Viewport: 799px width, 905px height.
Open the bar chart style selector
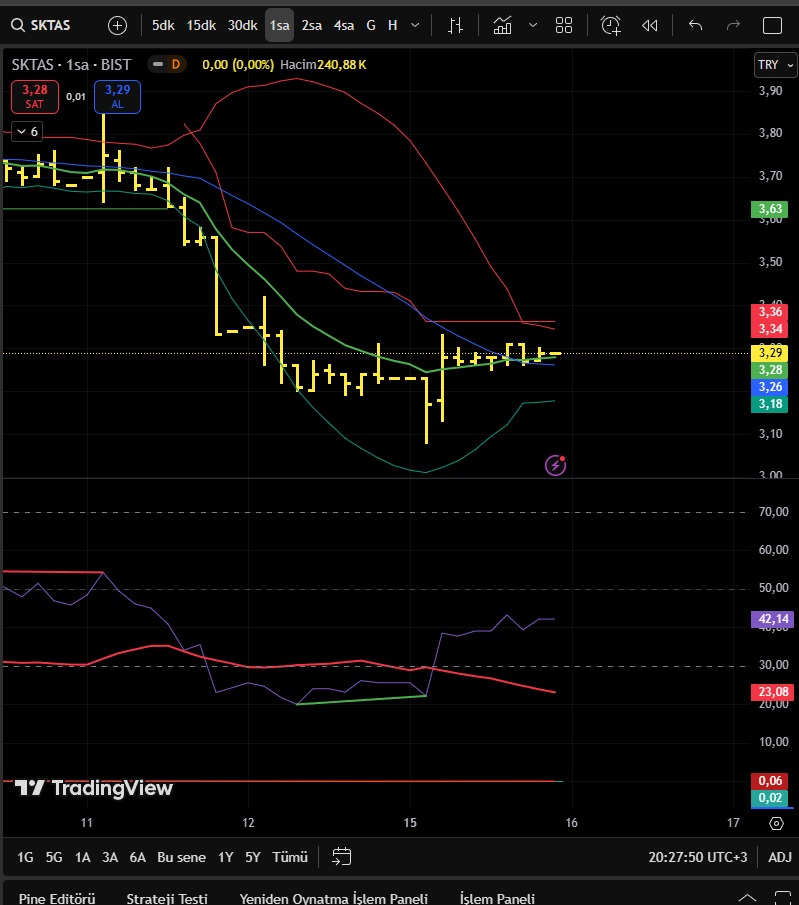tap(455, 25)
